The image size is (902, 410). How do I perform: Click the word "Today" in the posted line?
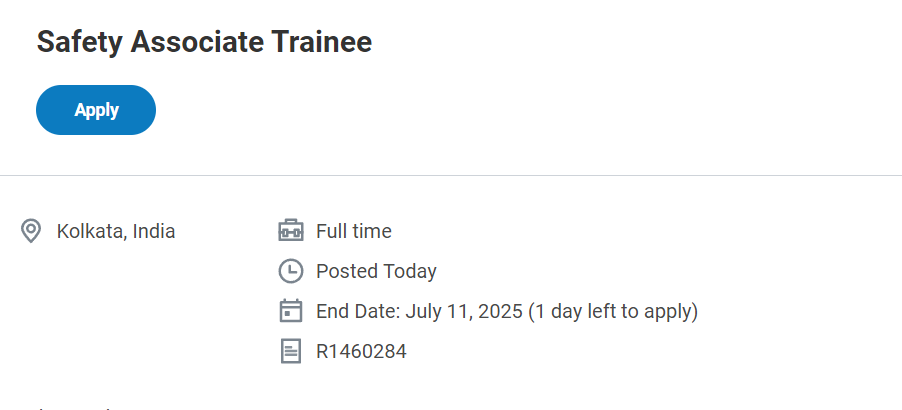coord(410,272)
